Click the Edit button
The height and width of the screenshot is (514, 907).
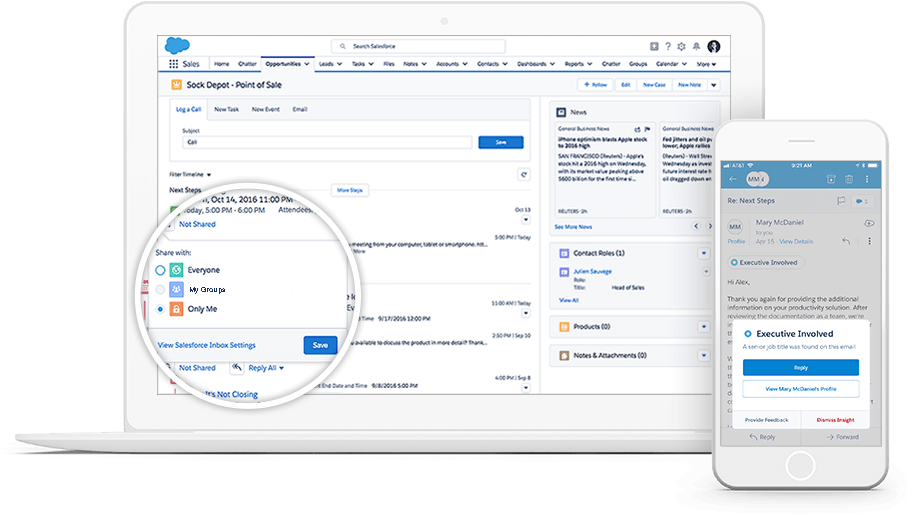pyautogui.click(x=625, y=85)
